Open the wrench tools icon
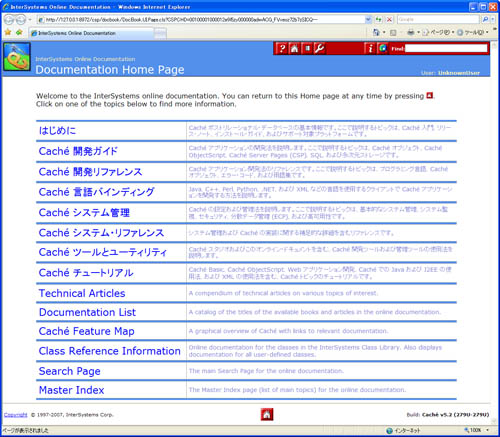This screenshot has height=437, width=500. 320,49
